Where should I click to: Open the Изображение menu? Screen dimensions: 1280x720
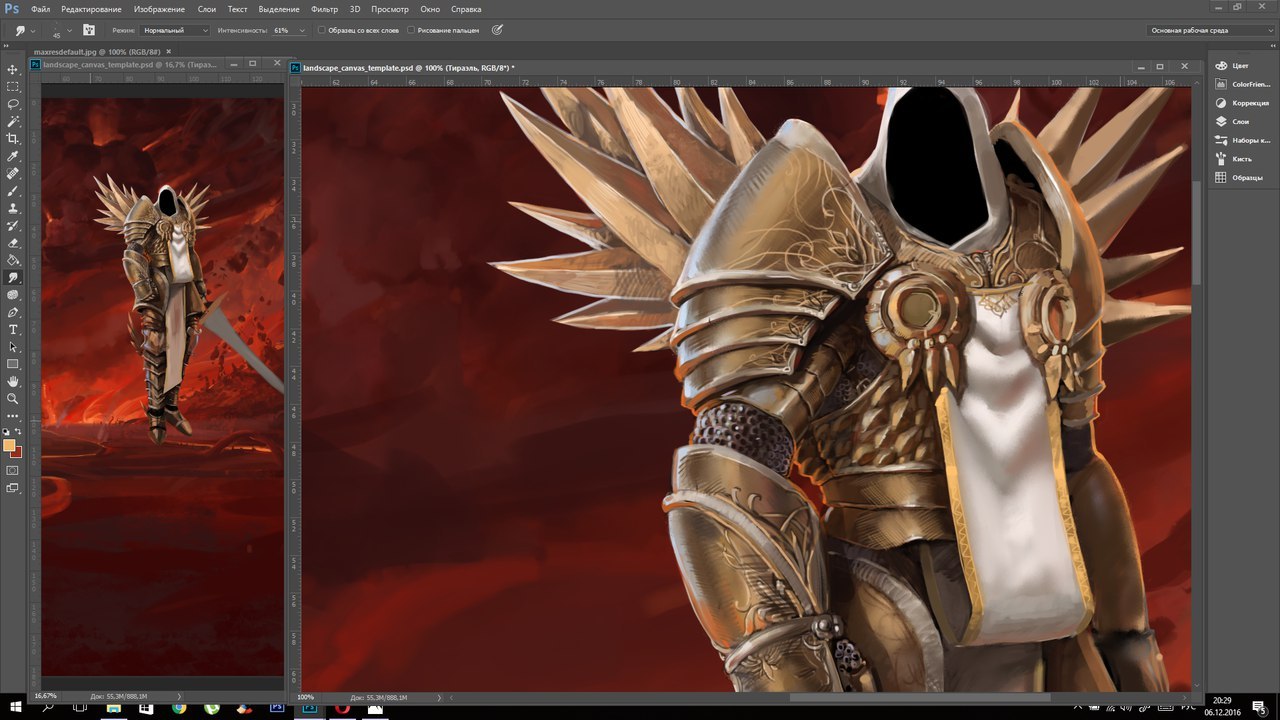coord(160,9)
